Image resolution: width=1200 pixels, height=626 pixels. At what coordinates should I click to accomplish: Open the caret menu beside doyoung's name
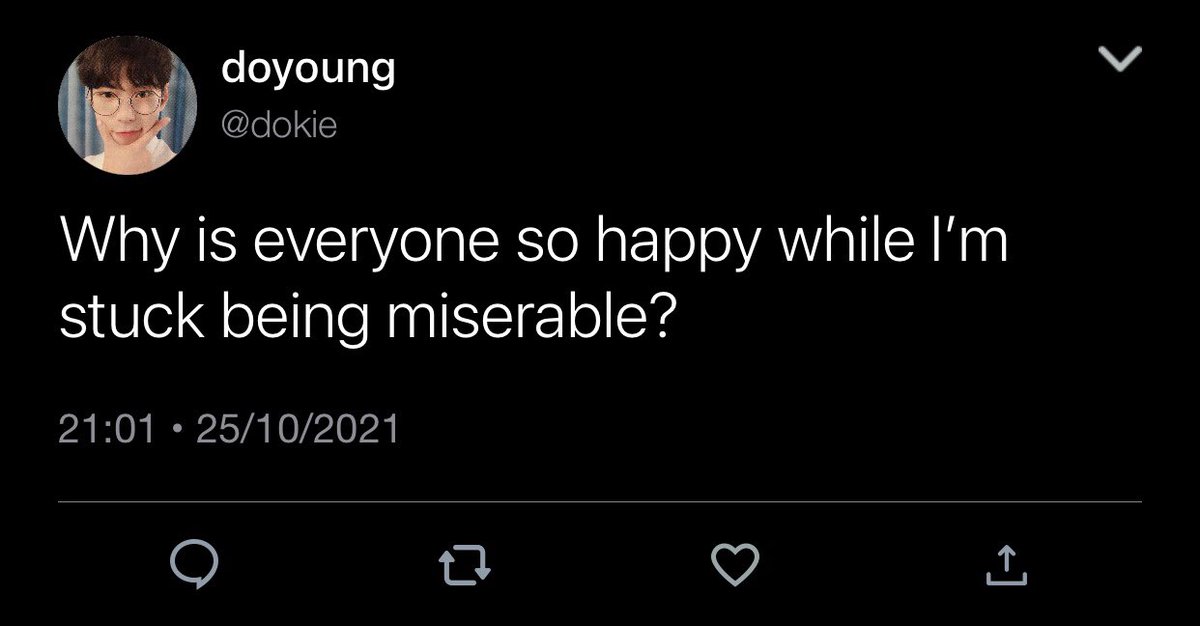coord(1121,62)
